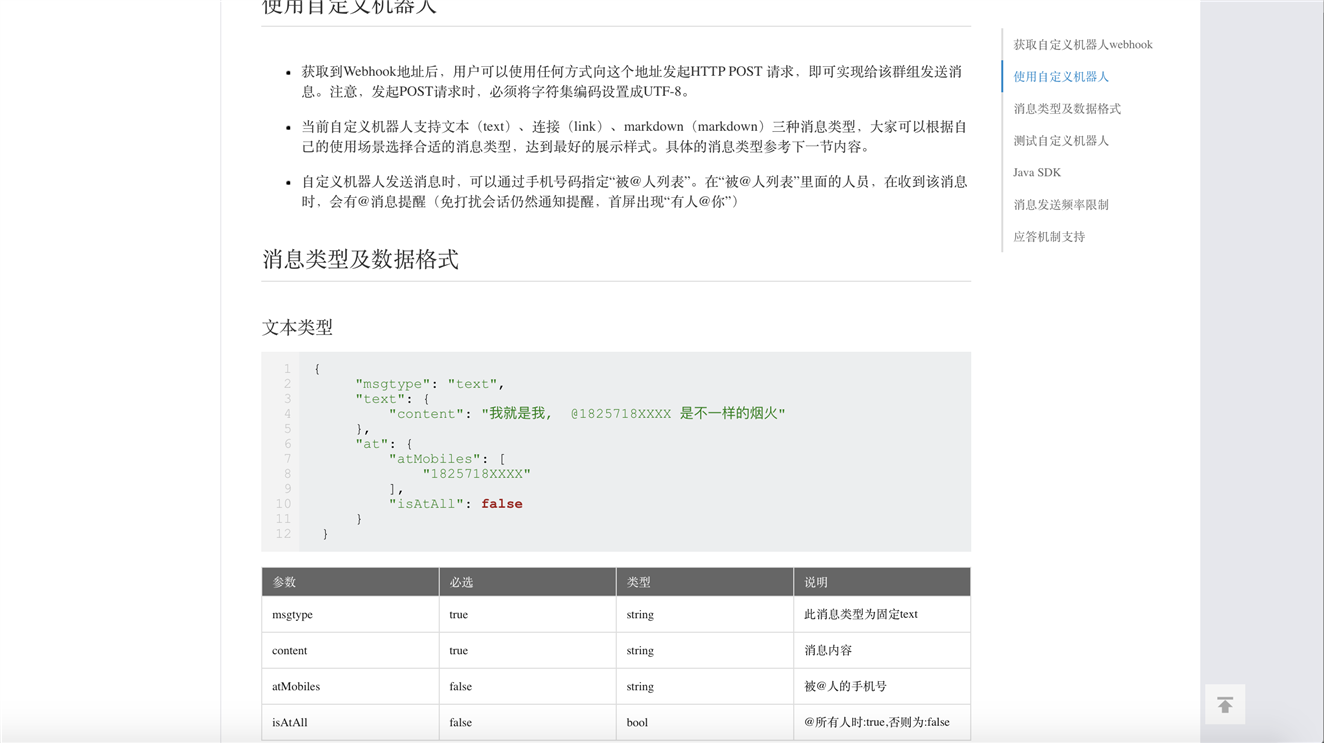Click the bullet mentioning text, link, markdown types
Viewport: 1324px width, 743px height.
[x=634, y=137]
